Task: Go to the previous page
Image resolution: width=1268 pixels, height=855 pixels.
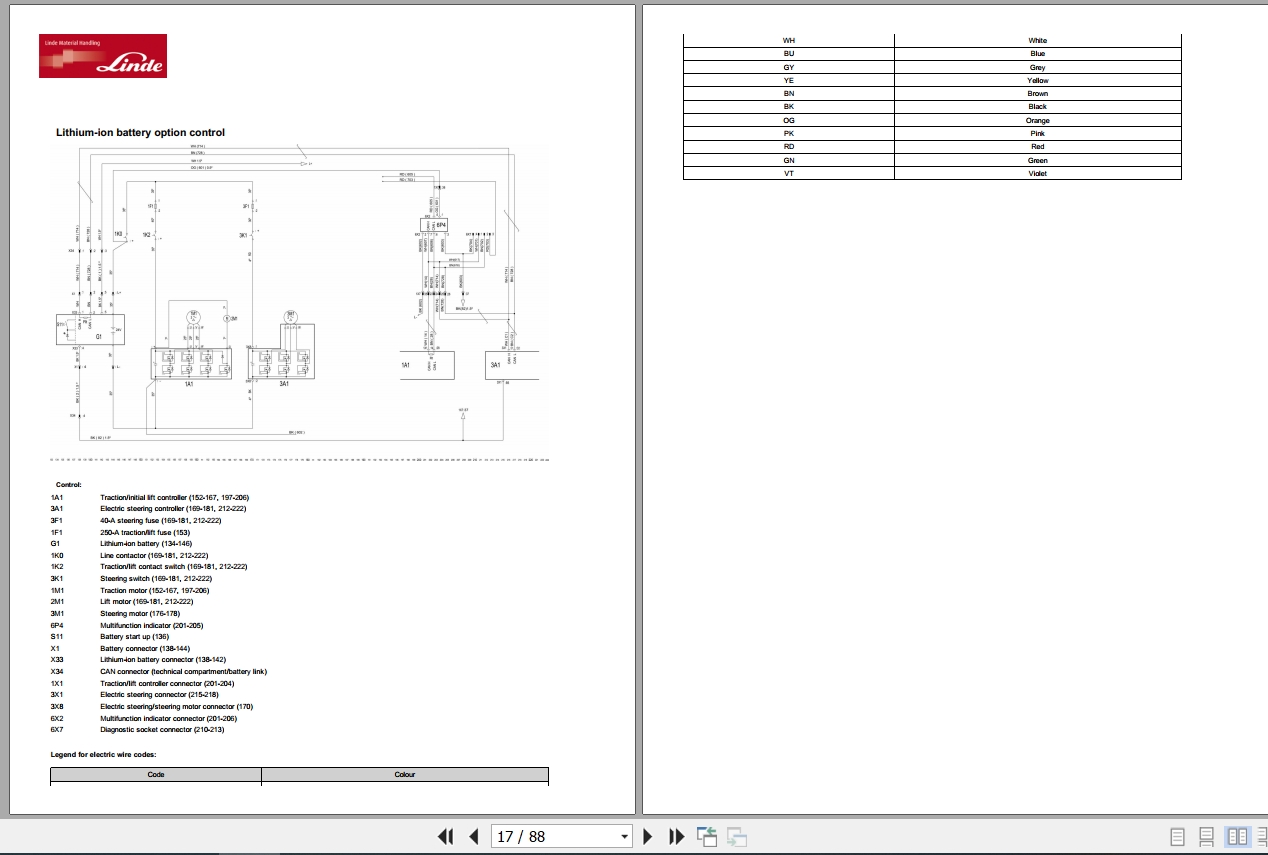Action: coord(474,836)
